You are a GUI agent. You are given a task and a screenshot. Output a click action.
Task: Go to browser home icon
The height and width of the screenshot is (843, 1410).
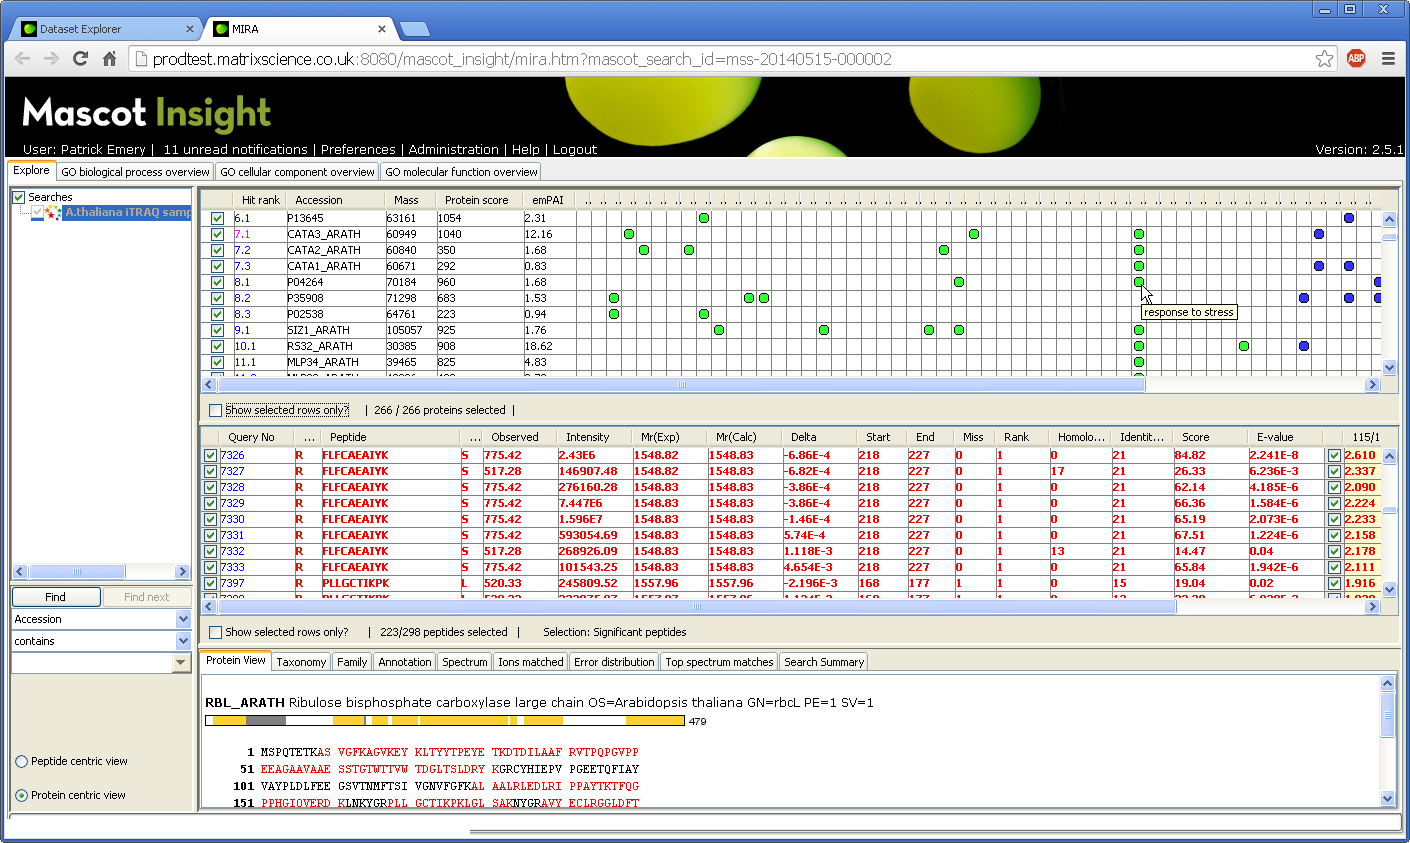pyautogui.click(x=110, y=59)
